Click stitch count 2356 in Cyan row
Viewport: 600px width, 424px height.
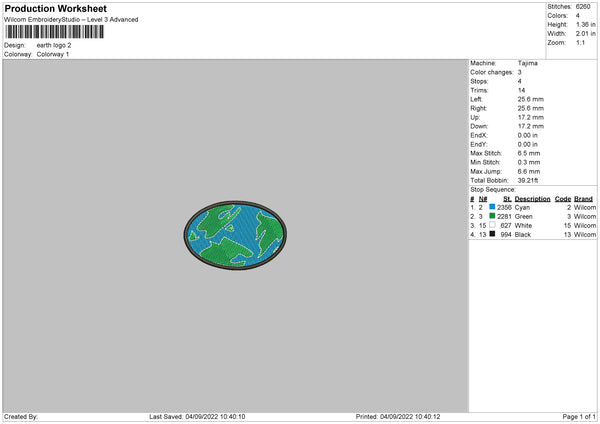[x=504, y=207]
